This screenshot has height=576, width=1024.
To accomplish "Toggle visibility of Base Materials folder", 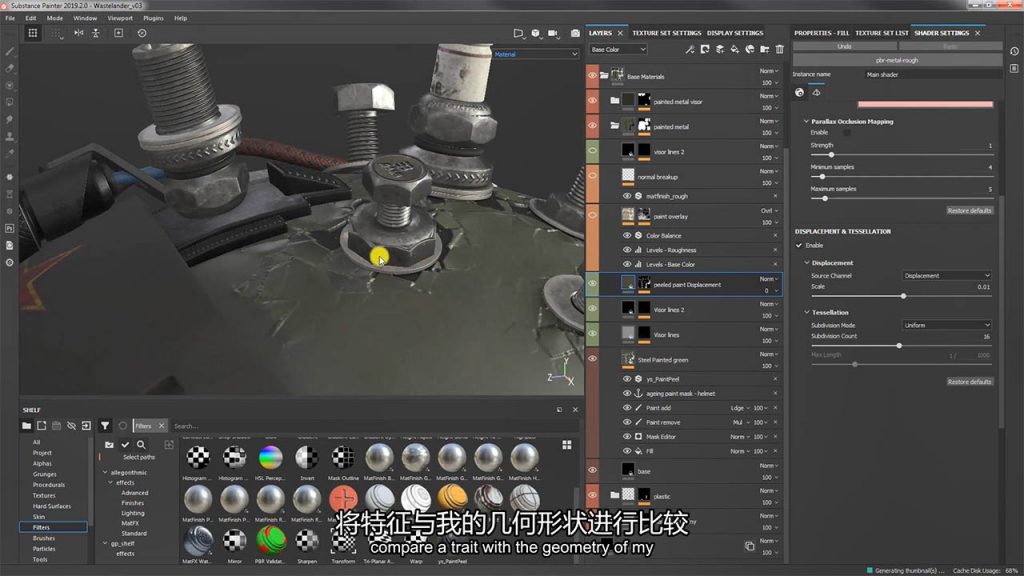I will pos(592,76).
